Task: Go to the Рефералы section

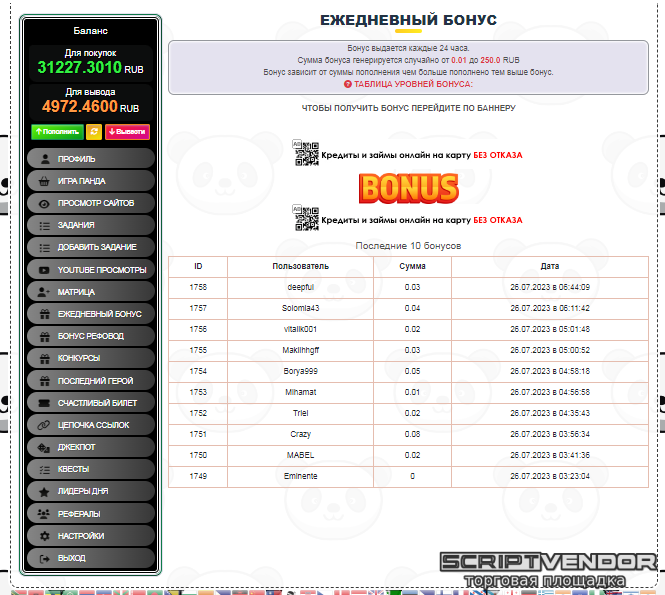Action: click(91, 514)
